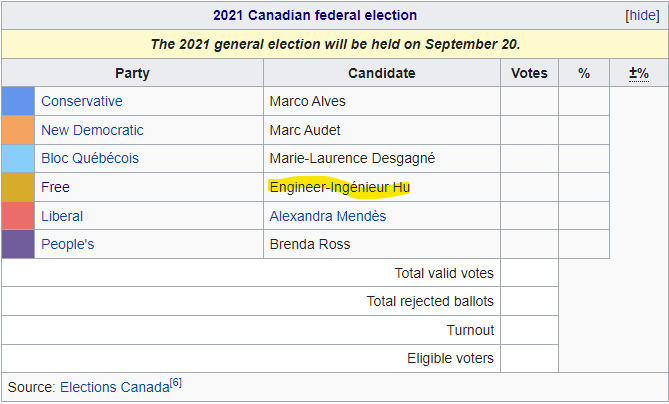Click the New Democratic orange color swatch
This screenshot has height=404, width=669.
pyautogui.click(x=18, y=130)
